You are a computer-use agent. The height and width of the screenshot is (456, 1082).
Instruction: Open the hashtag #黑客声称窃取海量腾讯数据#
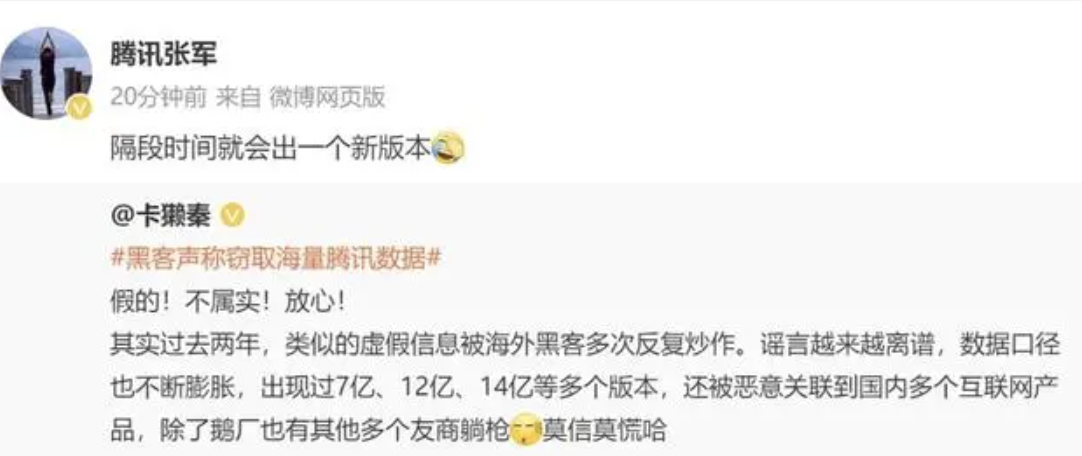click(x=275, y=259)
